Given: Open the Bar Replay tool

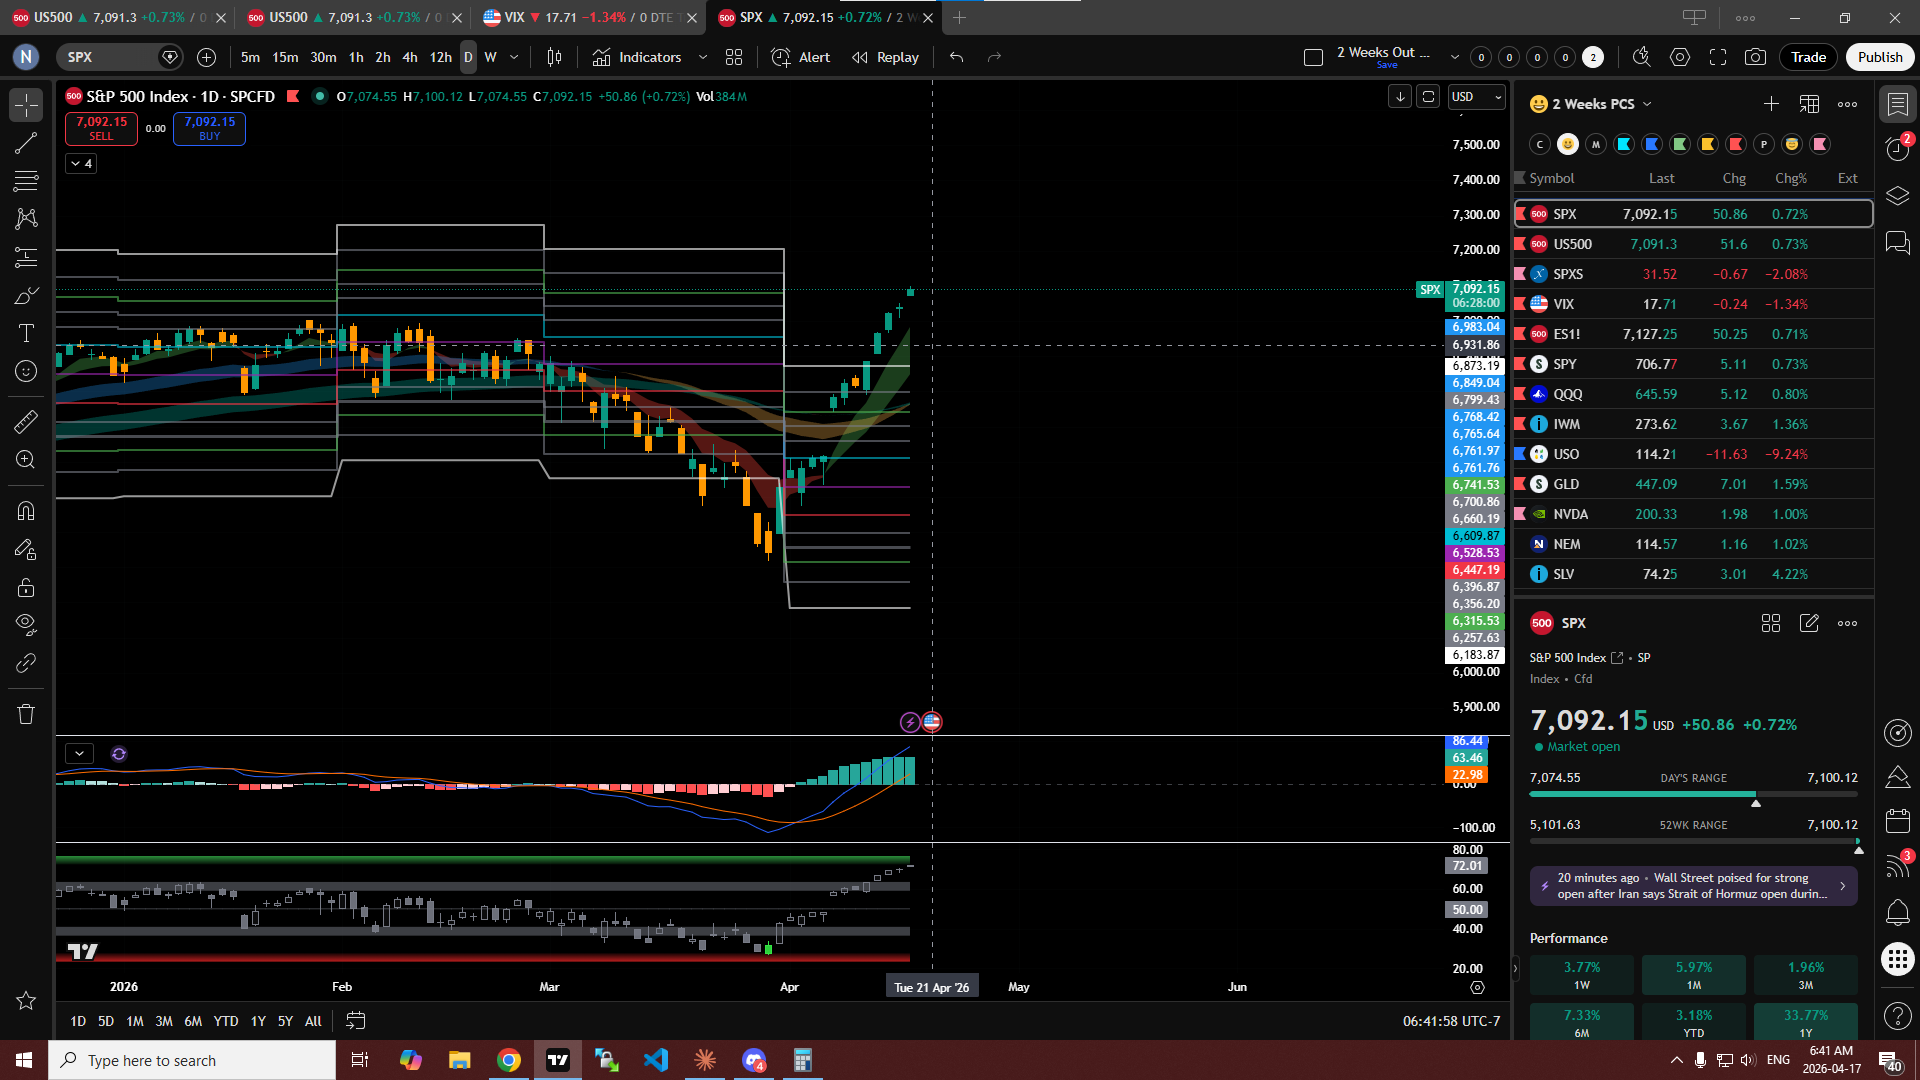Looking at the screenshot, I should tap(885, 57).
